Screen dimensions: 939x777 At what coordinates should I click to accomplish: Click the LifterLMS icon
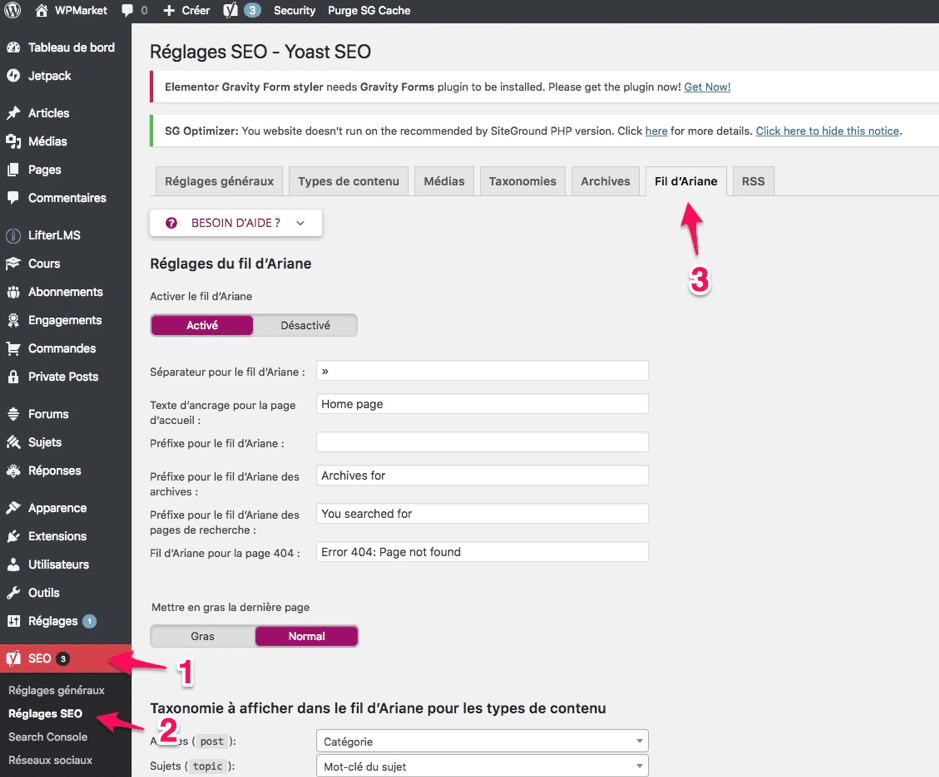(x=13, y=235)
